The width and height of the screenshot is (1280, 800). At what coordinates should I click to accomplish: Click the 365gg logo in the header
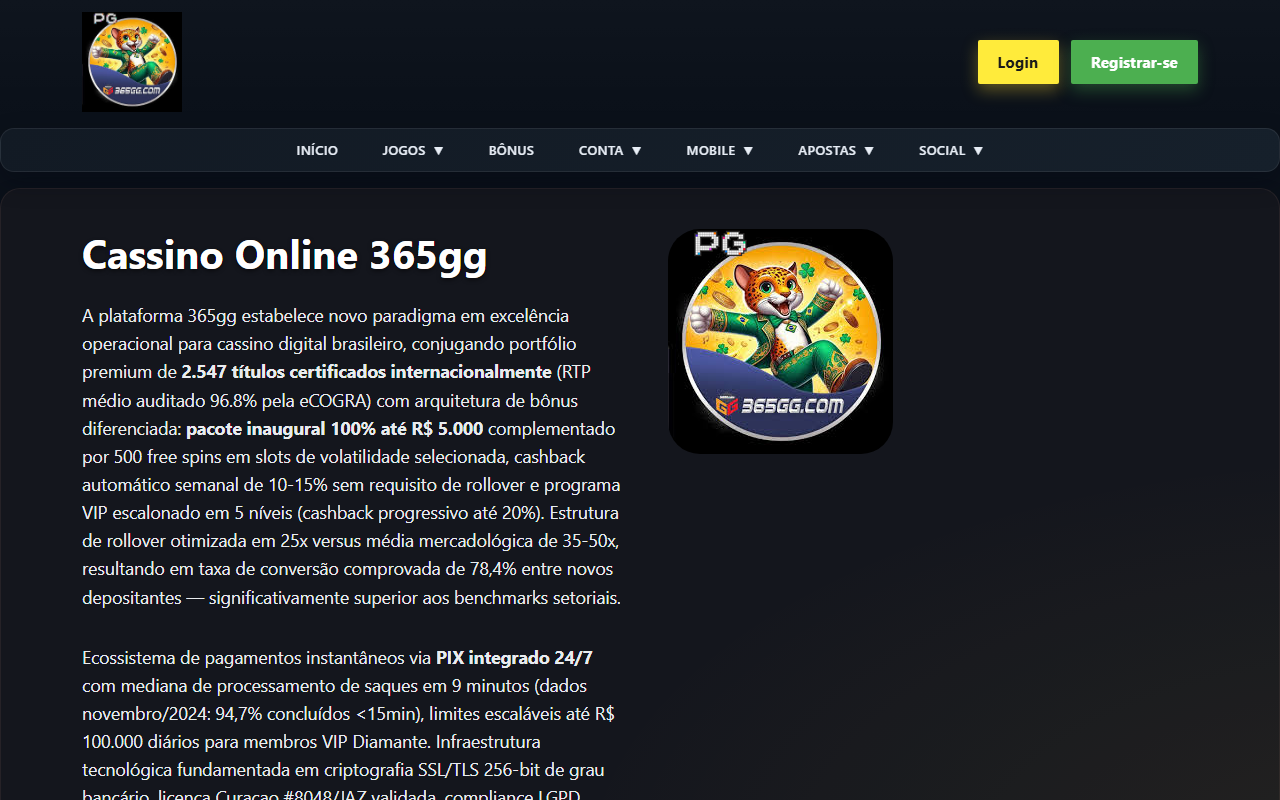(132, 62)
